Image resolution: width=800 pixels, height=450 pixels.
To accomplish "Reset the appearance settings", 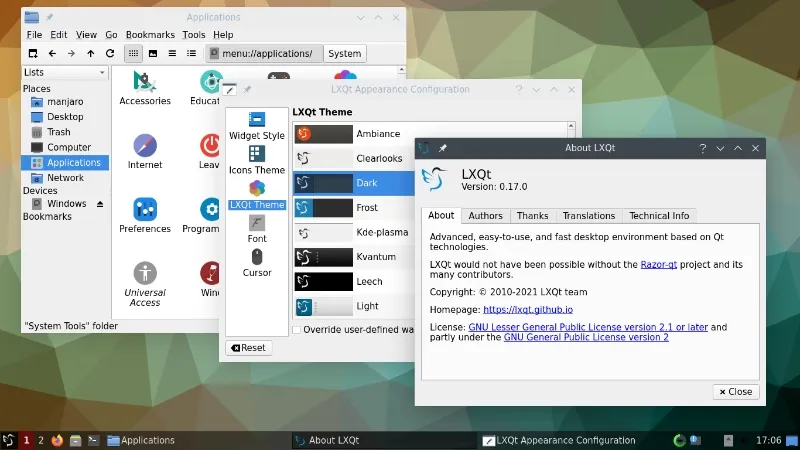I will [x=248, y=348].
